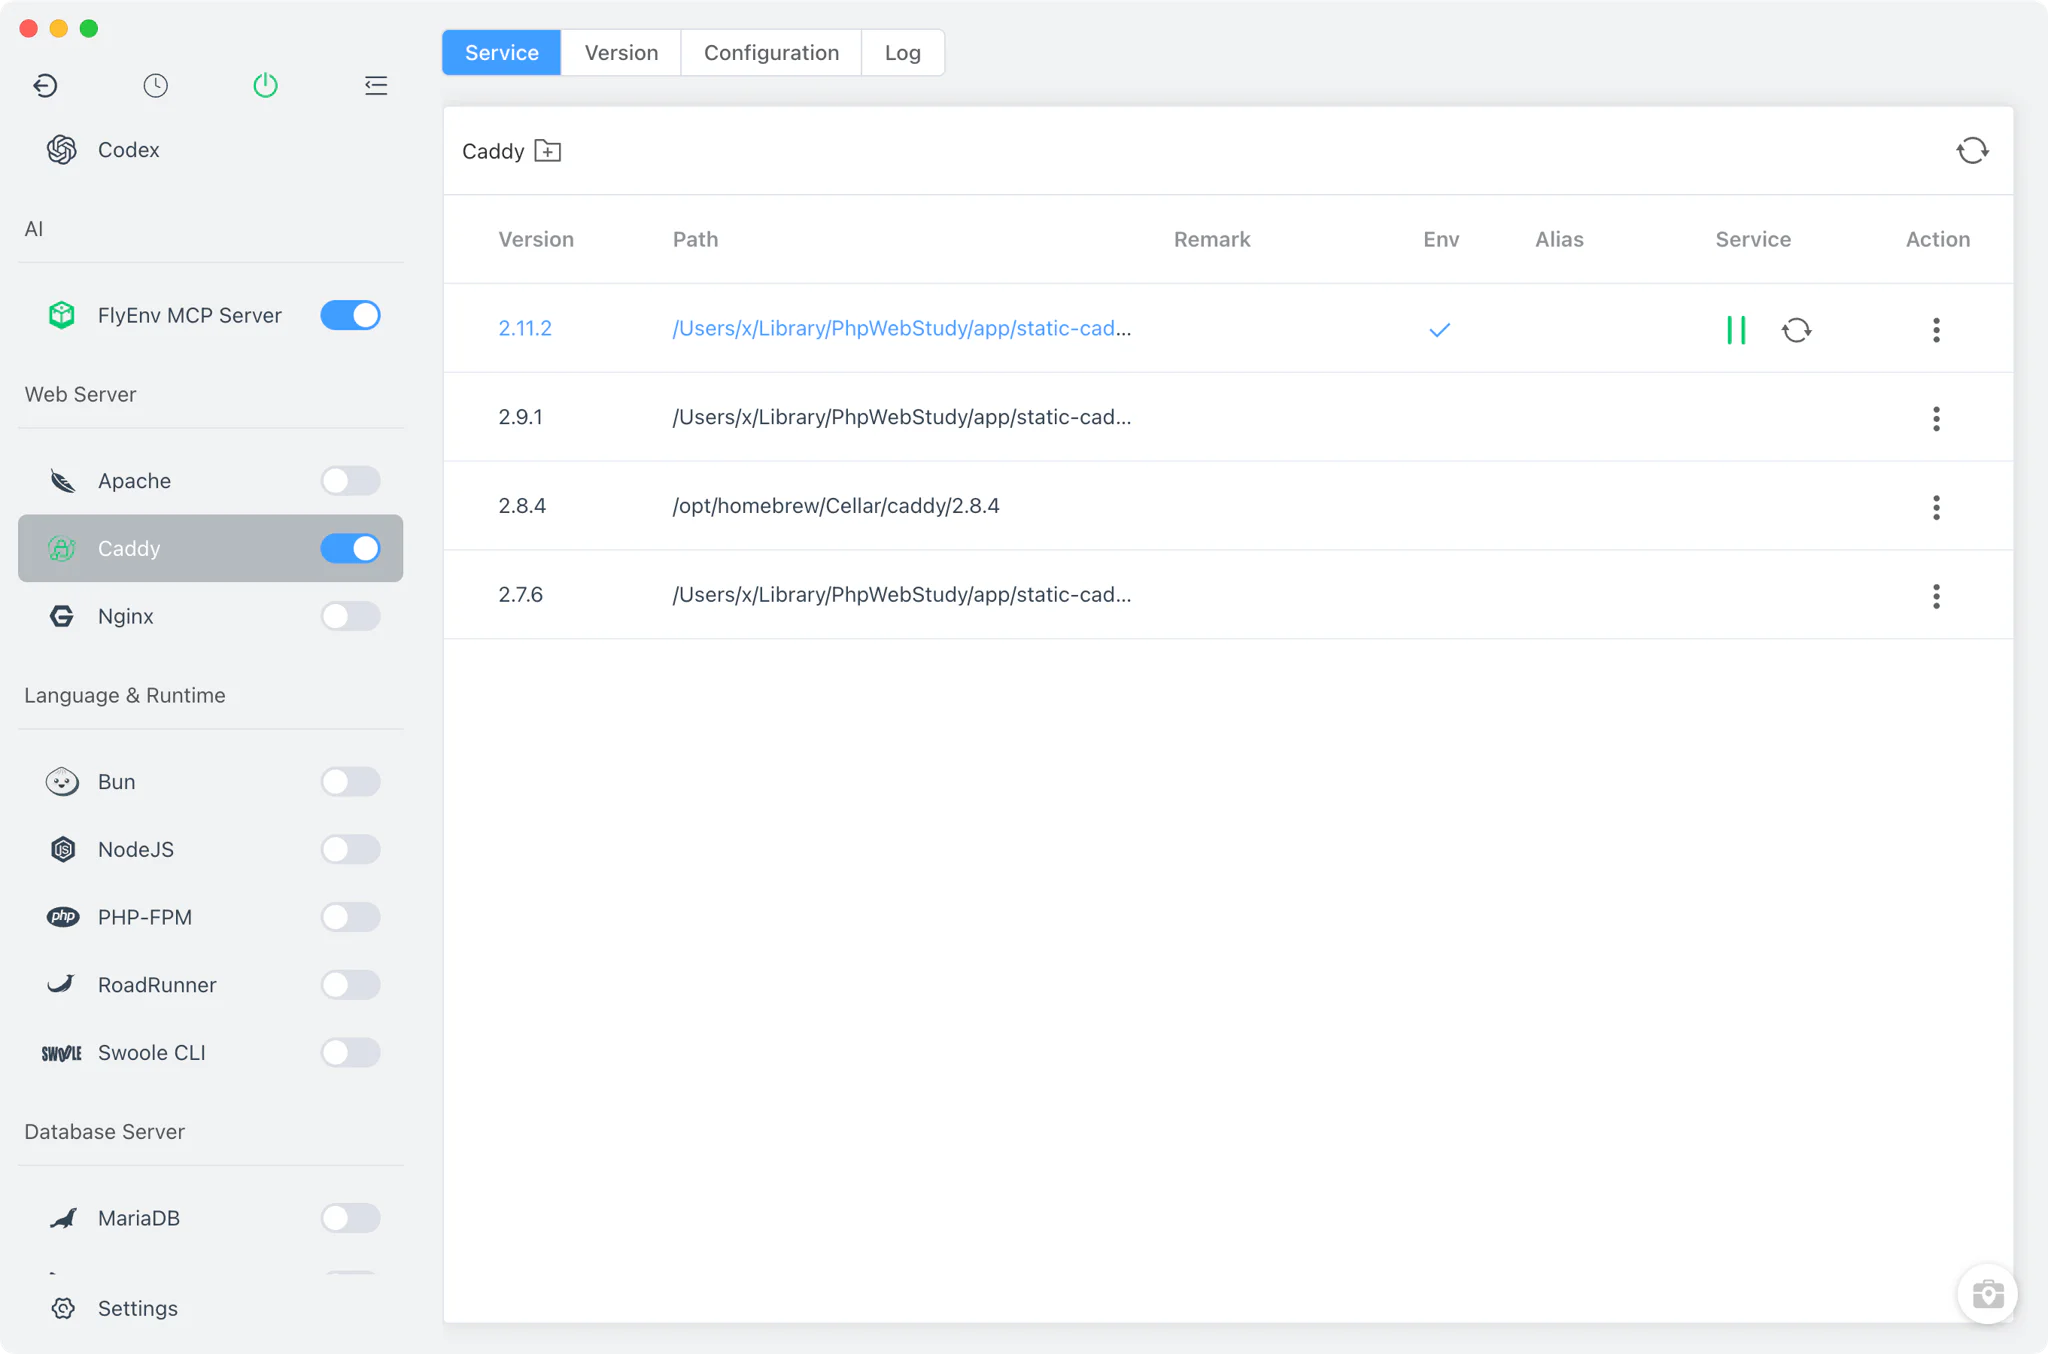Open the history clock icon

pos(155,86)
